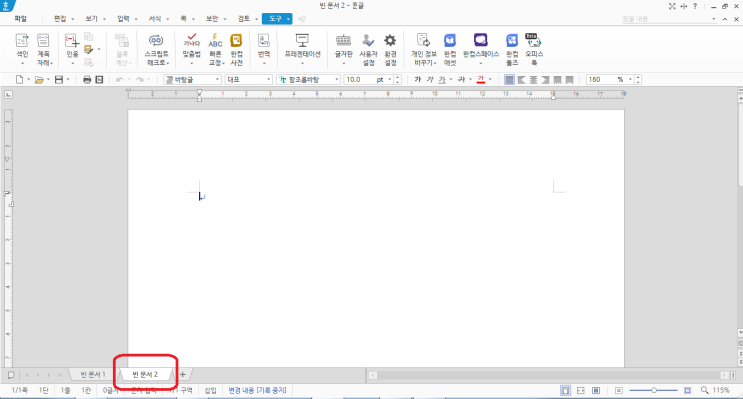Expand the line spacing 160 % dropdown

(x=630, y=80)
